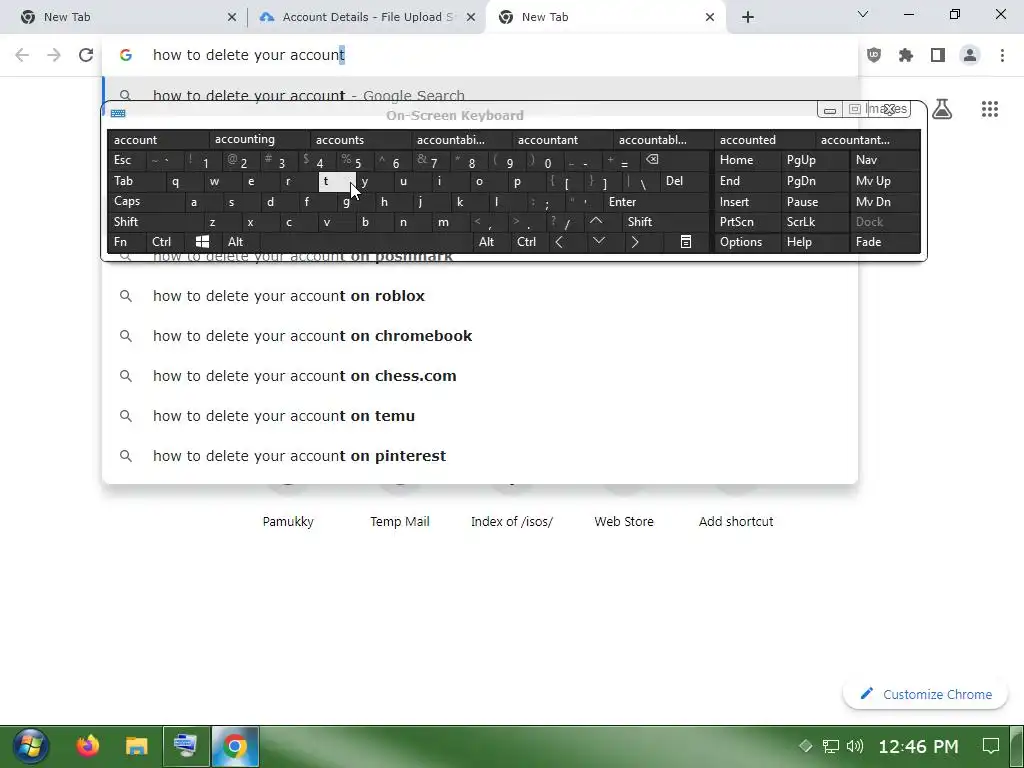The width and height of the screenshot is (1024, 768).
Task: Open the Google apps grid
Action: tap(989, 109)
